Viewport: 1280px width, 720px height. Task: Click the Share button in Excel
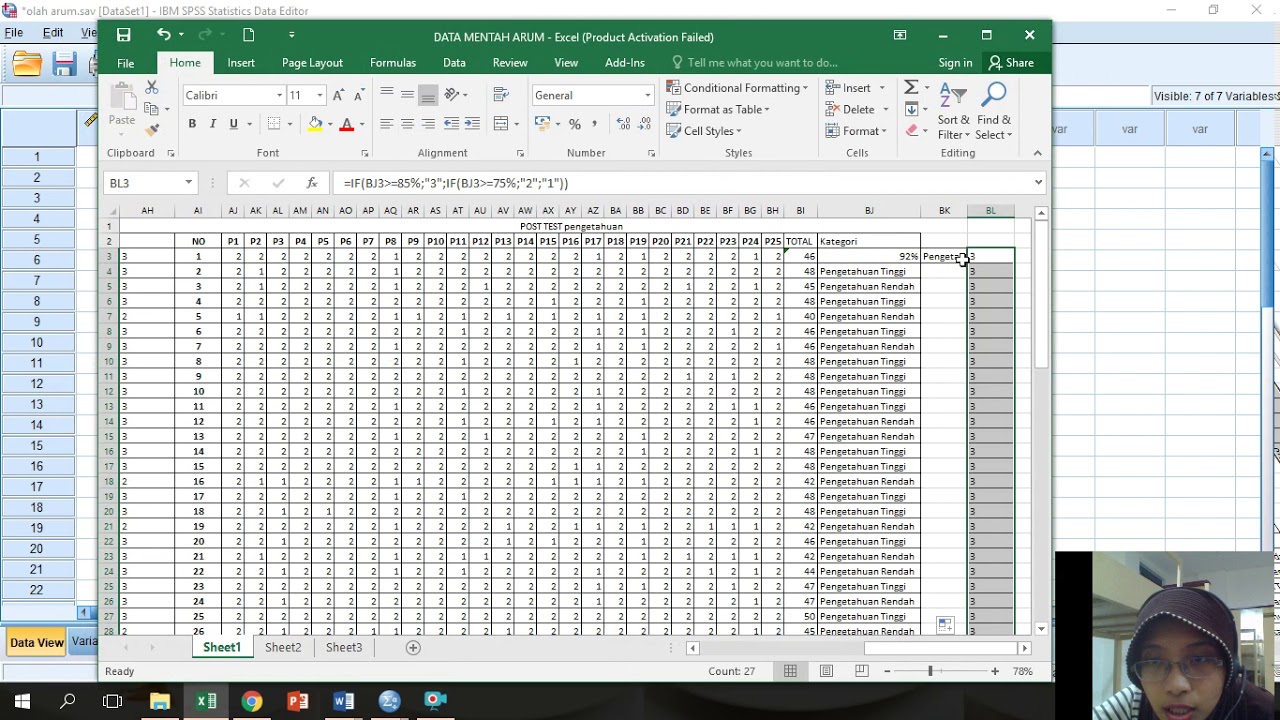click(x=1011, y=62)
